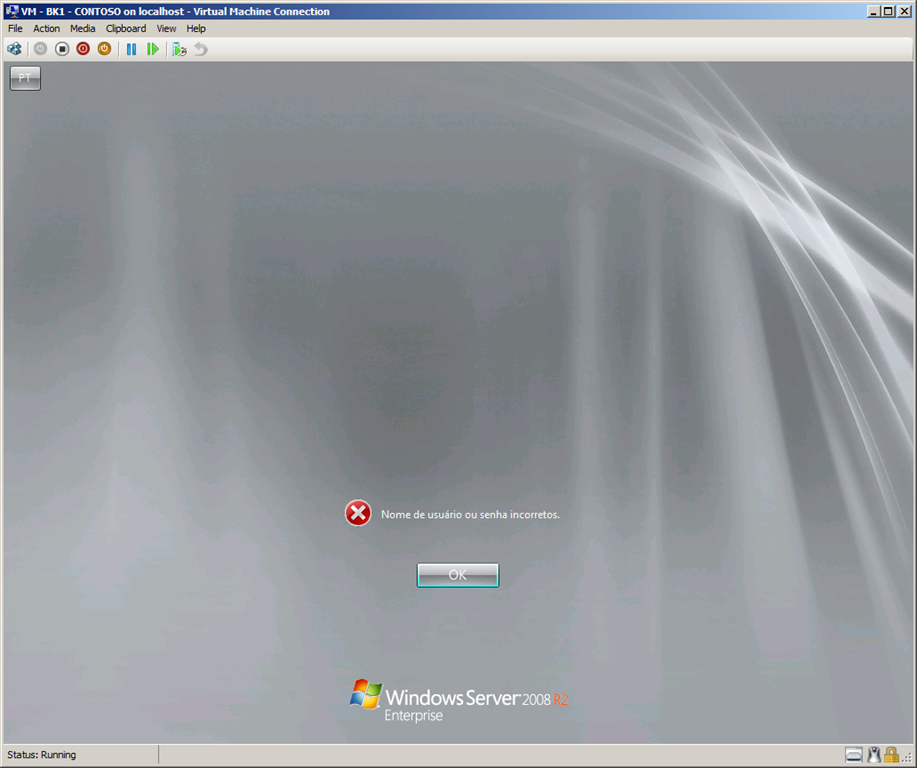
Task: Turn off the VM with the stop icon
Action: tap(62, 49)
